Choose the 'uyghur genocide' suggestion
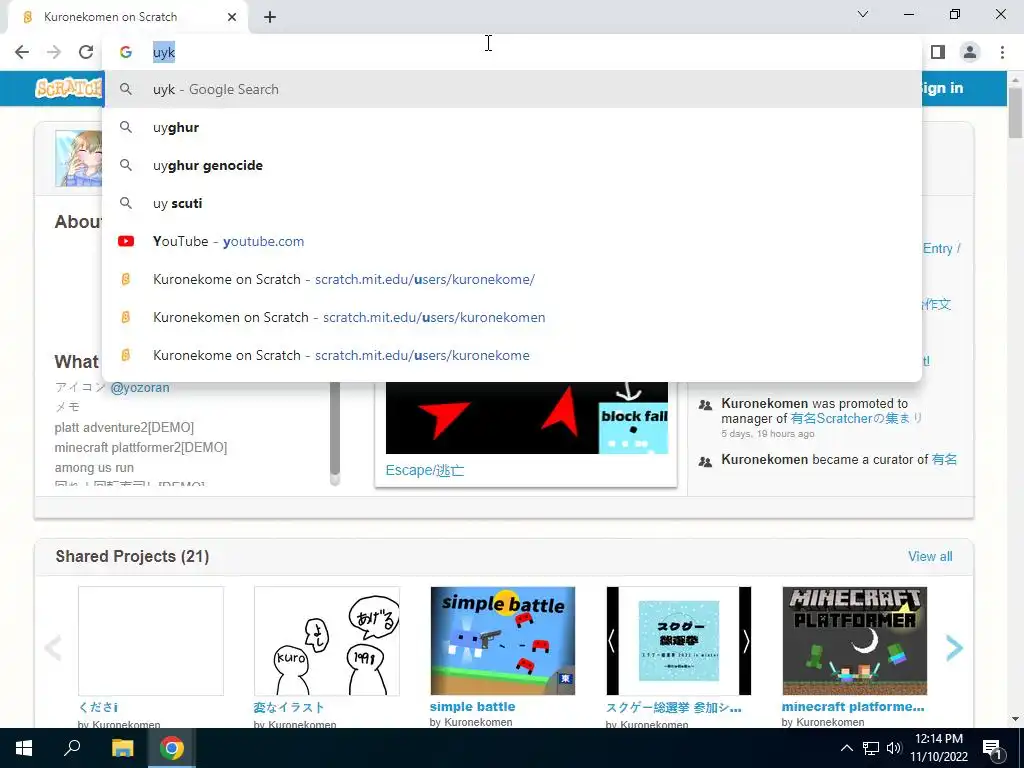1024x768 pixels. [x=512, y=165]
